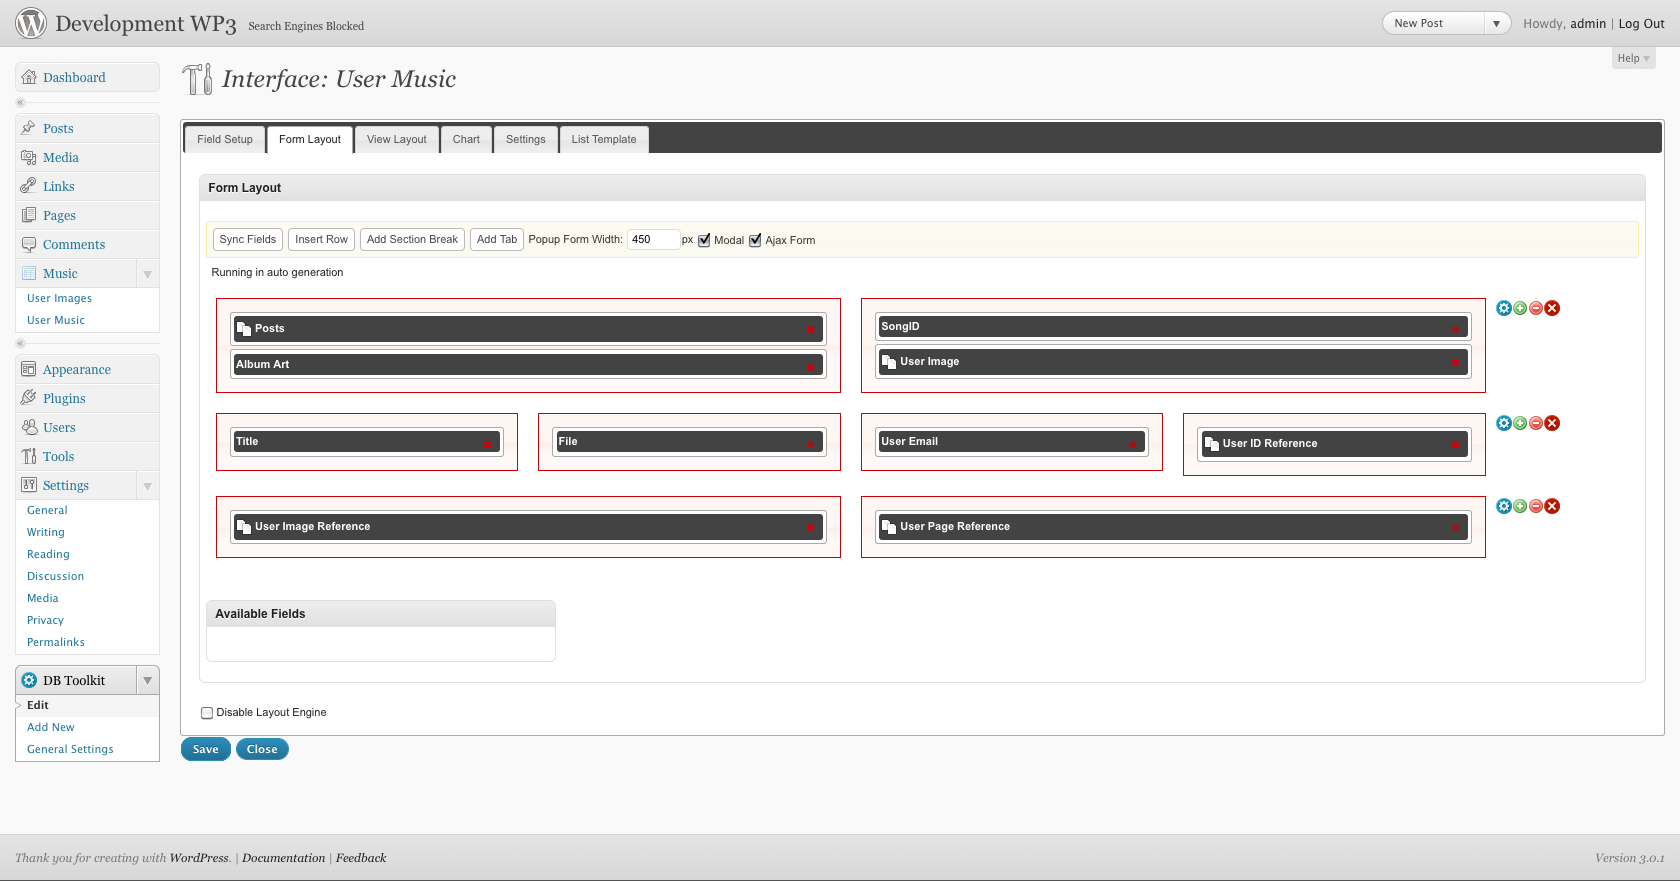Screen dimensions: 1680x881
Task: Open the Feedback footer link
Action: tap(361, 858)
